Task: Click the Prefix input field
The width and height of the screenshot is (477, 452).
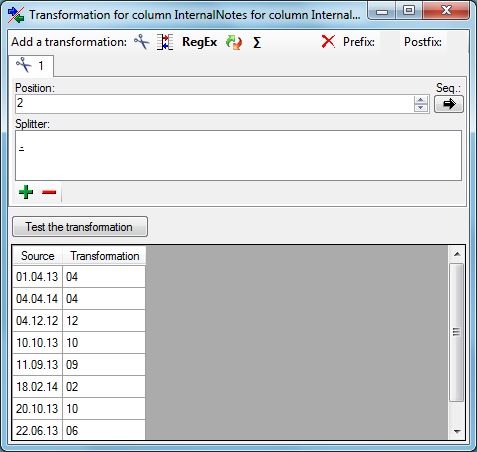Action: tap(389, 42)
